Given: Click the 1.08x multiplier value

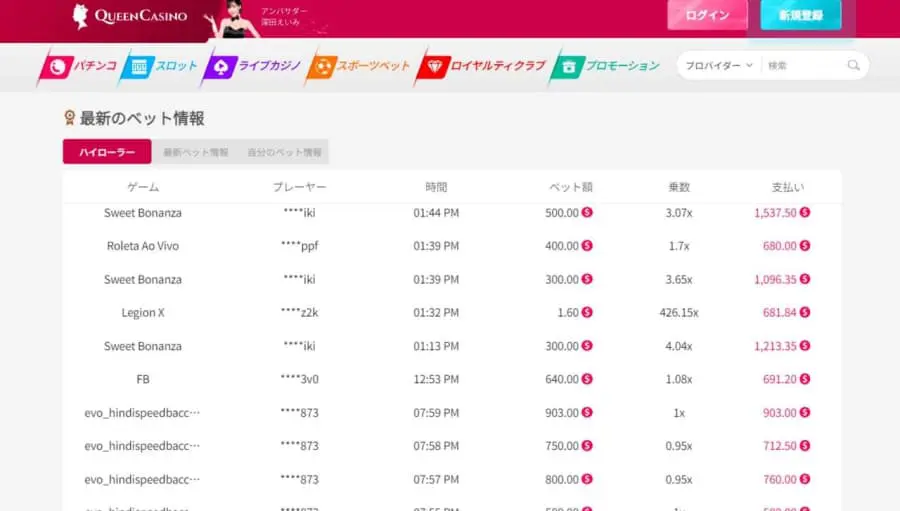Looking at the screenshot, I should tap(679, 379).
